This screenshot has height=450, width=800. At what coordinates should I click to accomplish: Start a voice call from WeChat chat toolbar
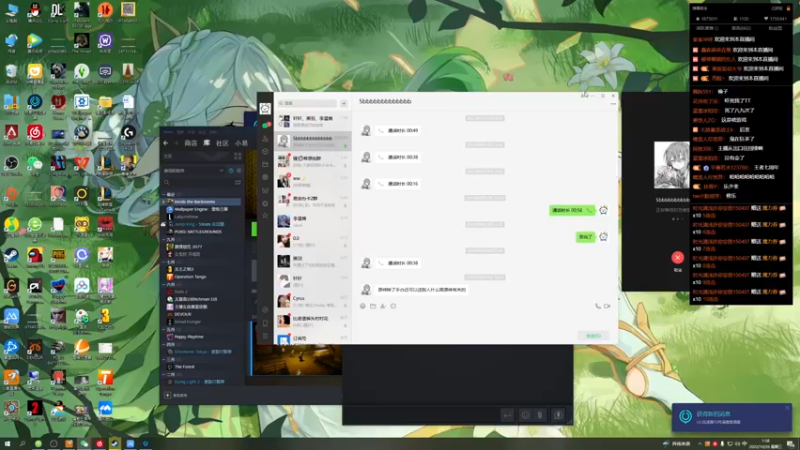pyautogui.click(x=597, y=306)
